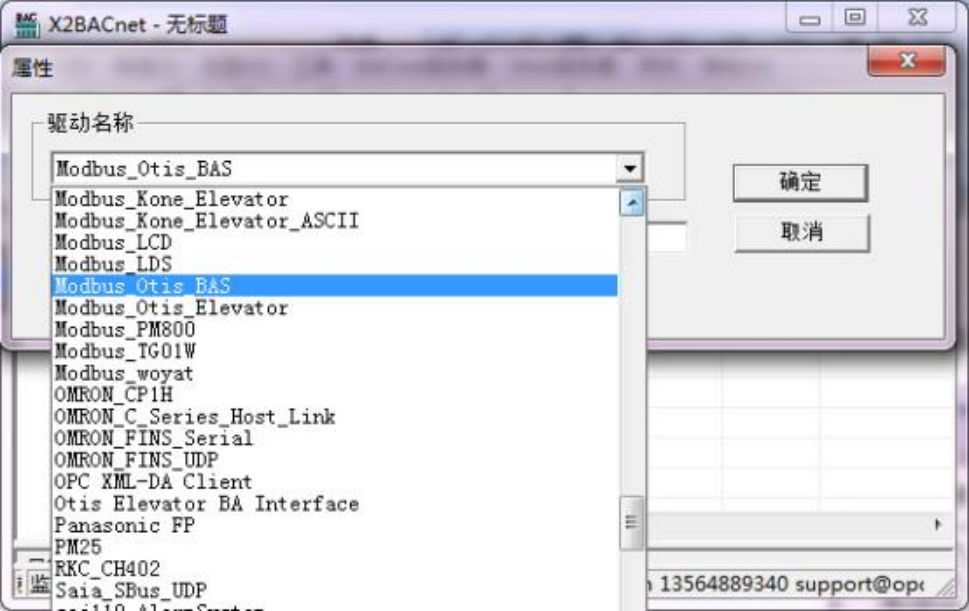
Task: Select the Modbus_TG01W driver
Action: (x=335, y=351)
